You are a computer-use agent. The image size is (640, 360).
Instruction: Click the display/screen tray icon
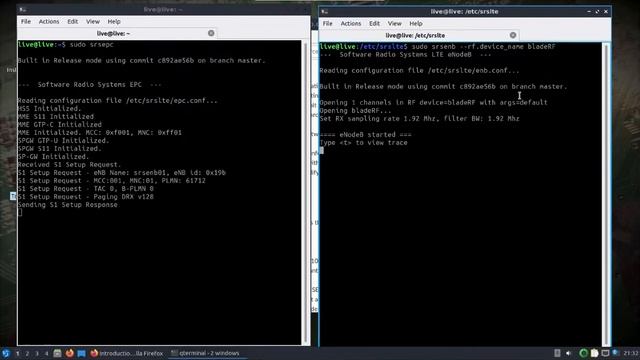coord(605,353)
